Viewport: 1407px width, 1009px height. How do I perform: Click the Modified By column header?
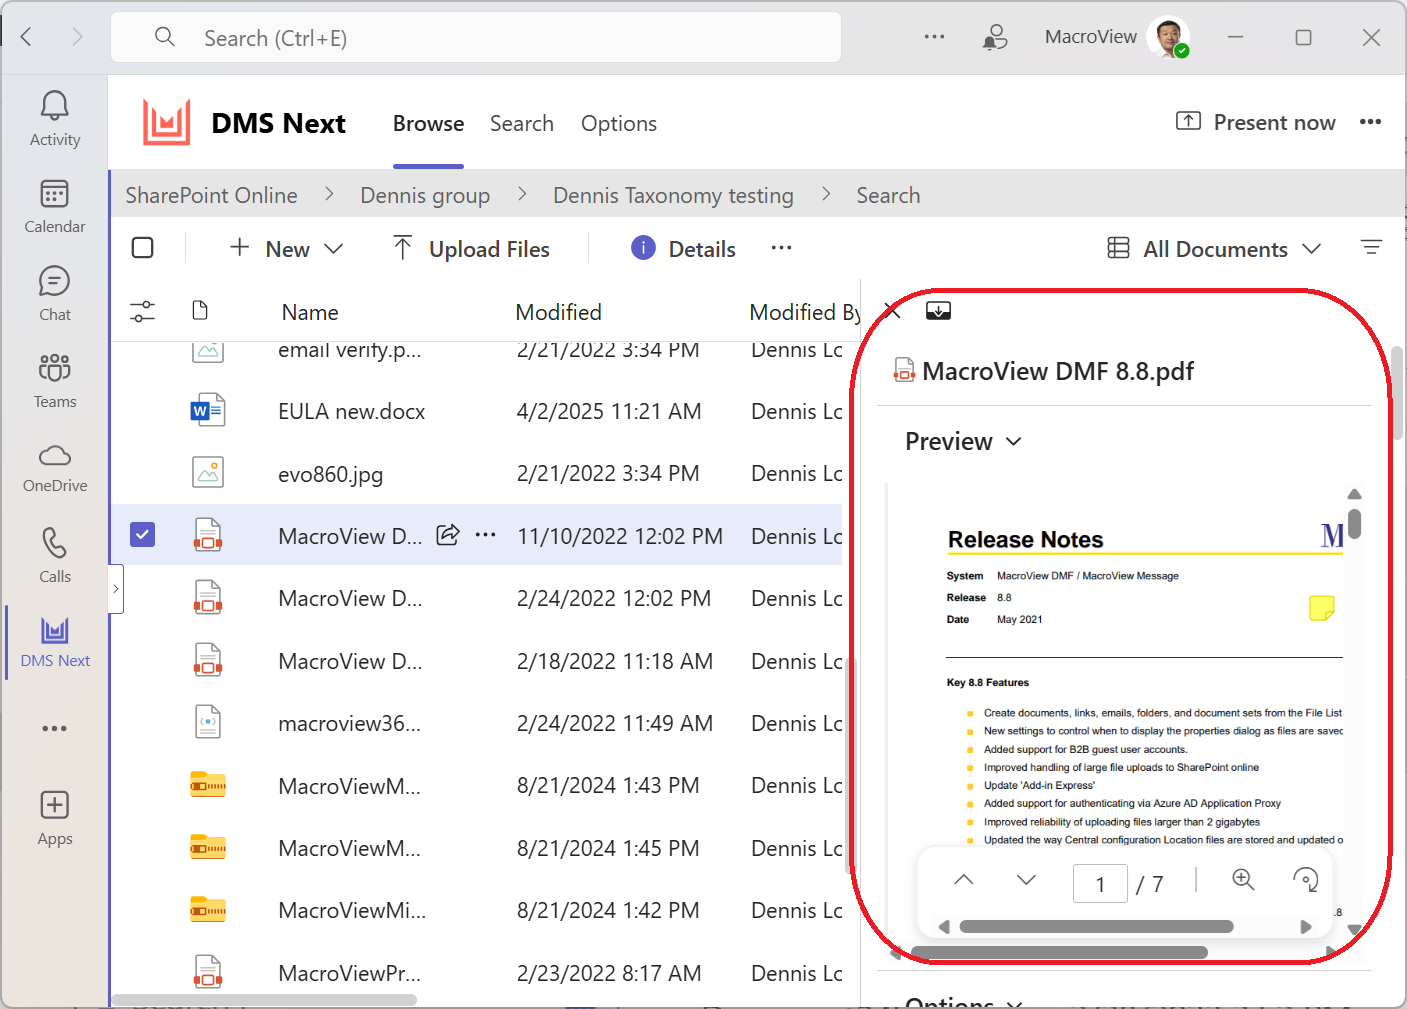pyautogui.click(x=804, y=312)
